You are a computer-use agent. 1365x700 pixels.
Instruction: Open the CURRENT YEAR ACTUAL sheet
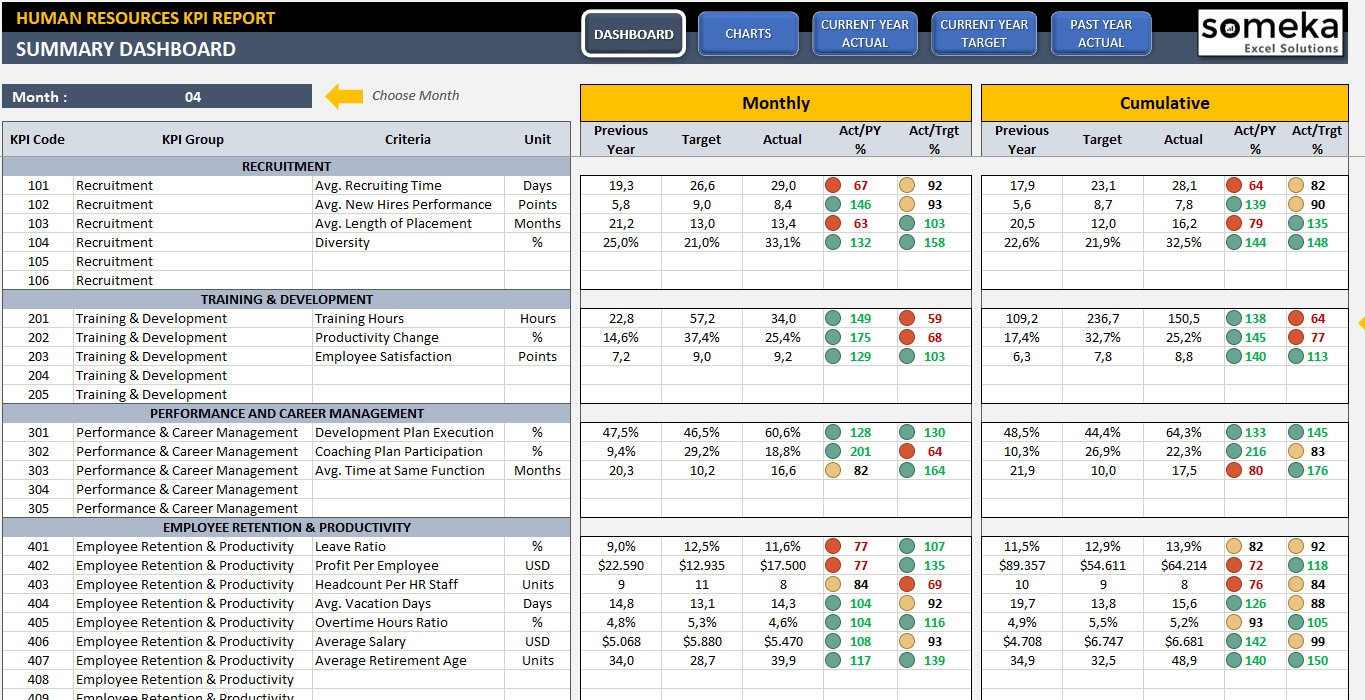coord(864,33)
